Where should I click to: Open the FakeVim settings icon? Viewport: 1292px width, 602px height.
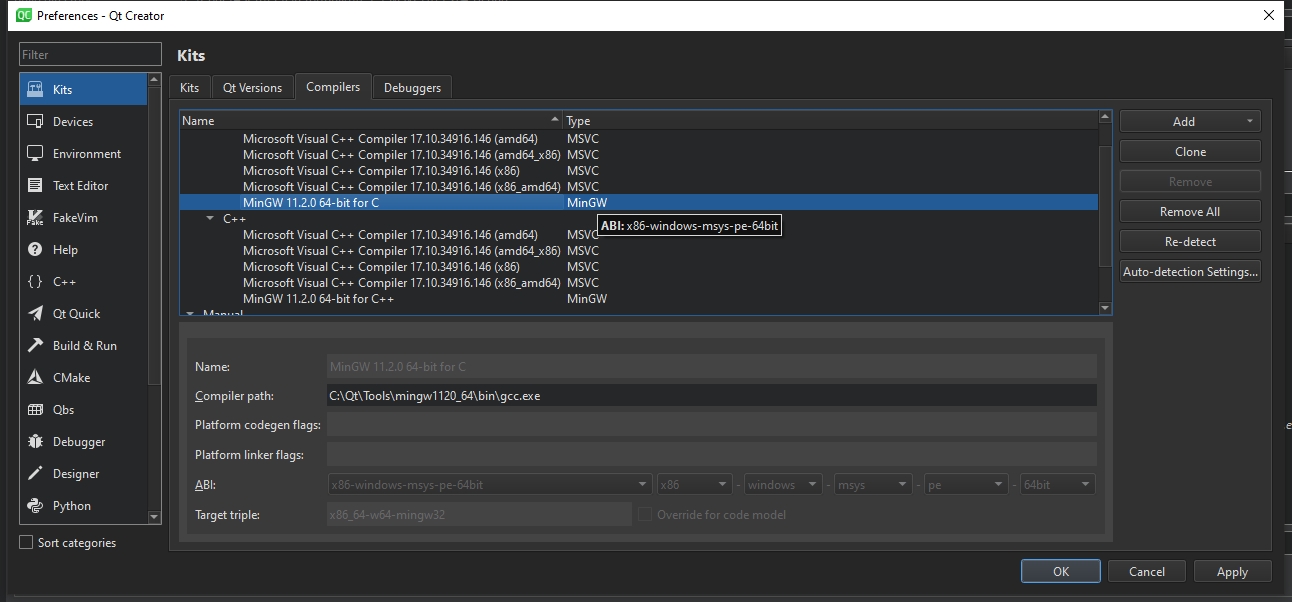(36, 217)
